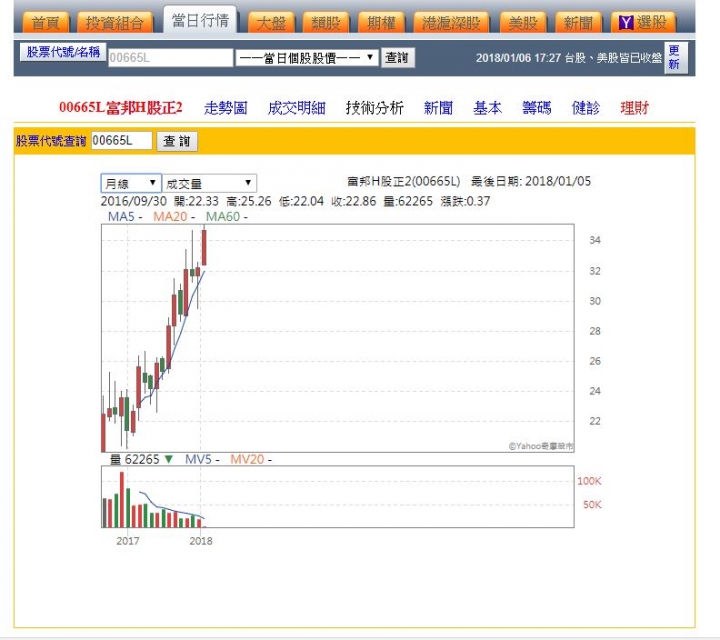
Task: Switch to the 投資組合 tab
Action: (x=114, y=22)
